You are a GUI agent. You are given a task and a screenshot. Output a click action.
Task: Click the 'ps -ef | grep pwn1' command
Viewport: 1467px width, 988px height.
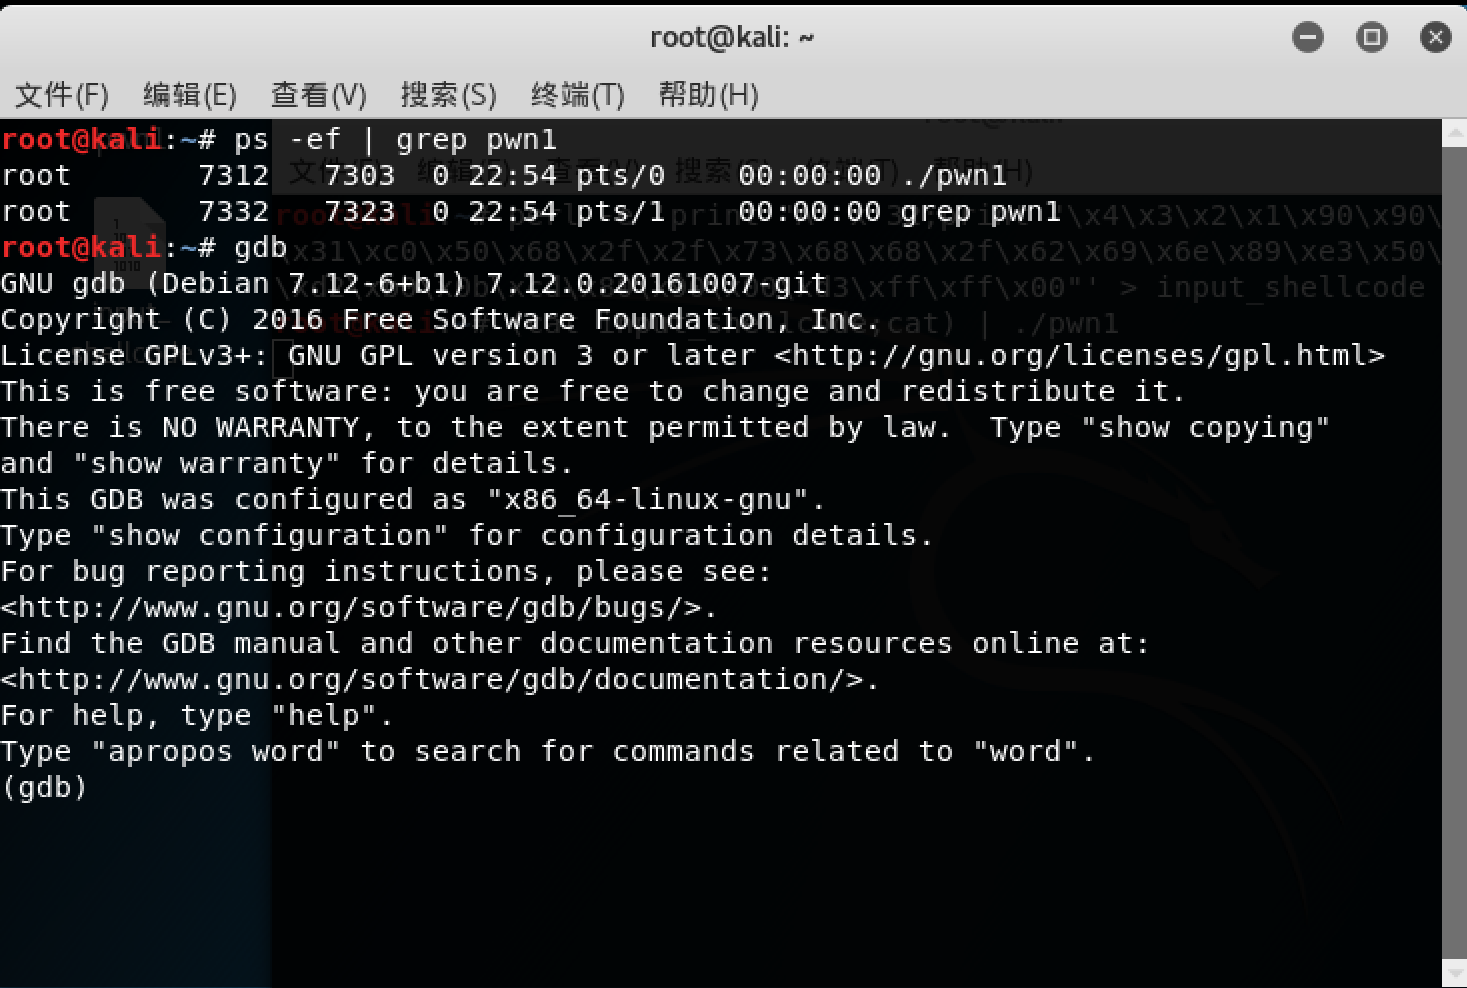395,140
